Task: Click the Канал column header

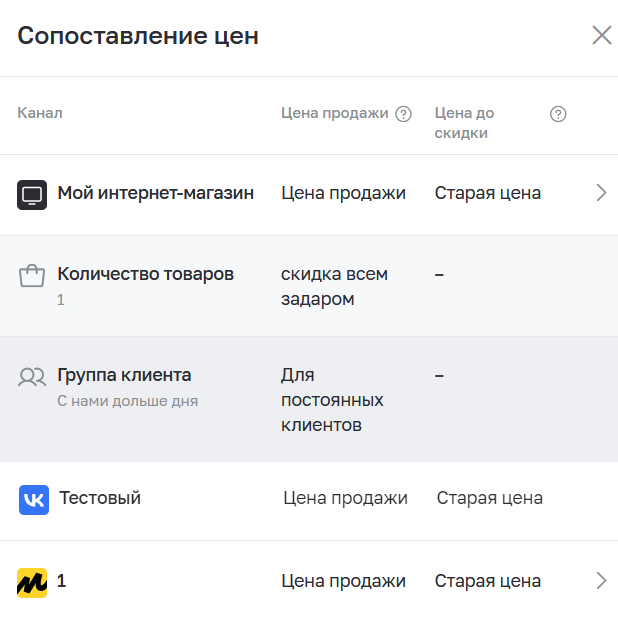Action: [x=40, y=113]
